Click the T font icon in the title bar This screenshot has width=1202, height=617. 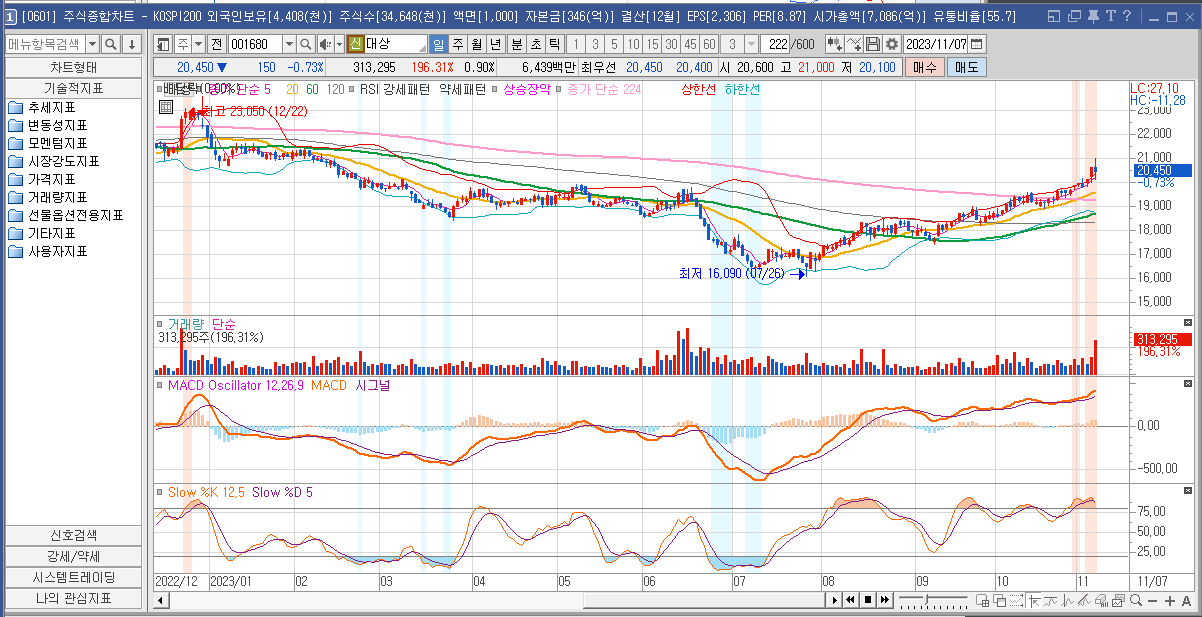tap(1110, 16)
